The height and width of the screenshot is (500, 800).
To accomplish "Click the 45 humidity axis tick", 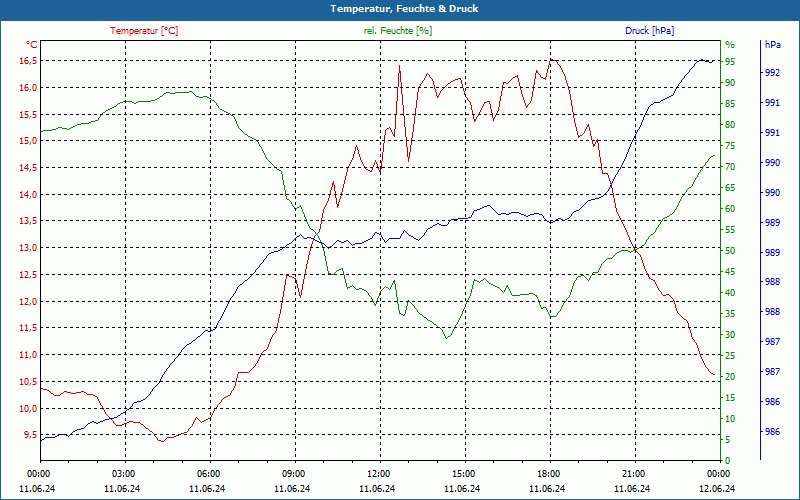I will 730,272.
